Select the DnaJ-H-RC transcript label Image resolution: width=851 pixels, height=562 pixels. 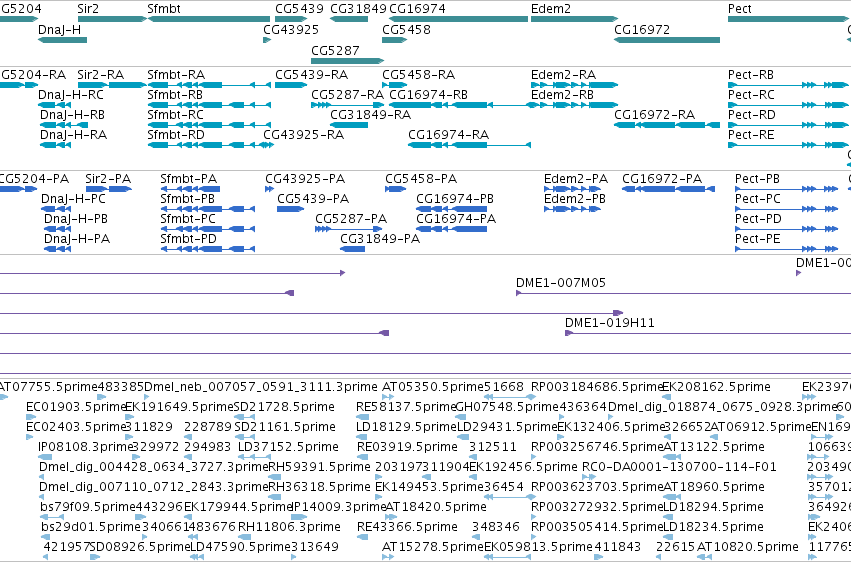point(71,94)
